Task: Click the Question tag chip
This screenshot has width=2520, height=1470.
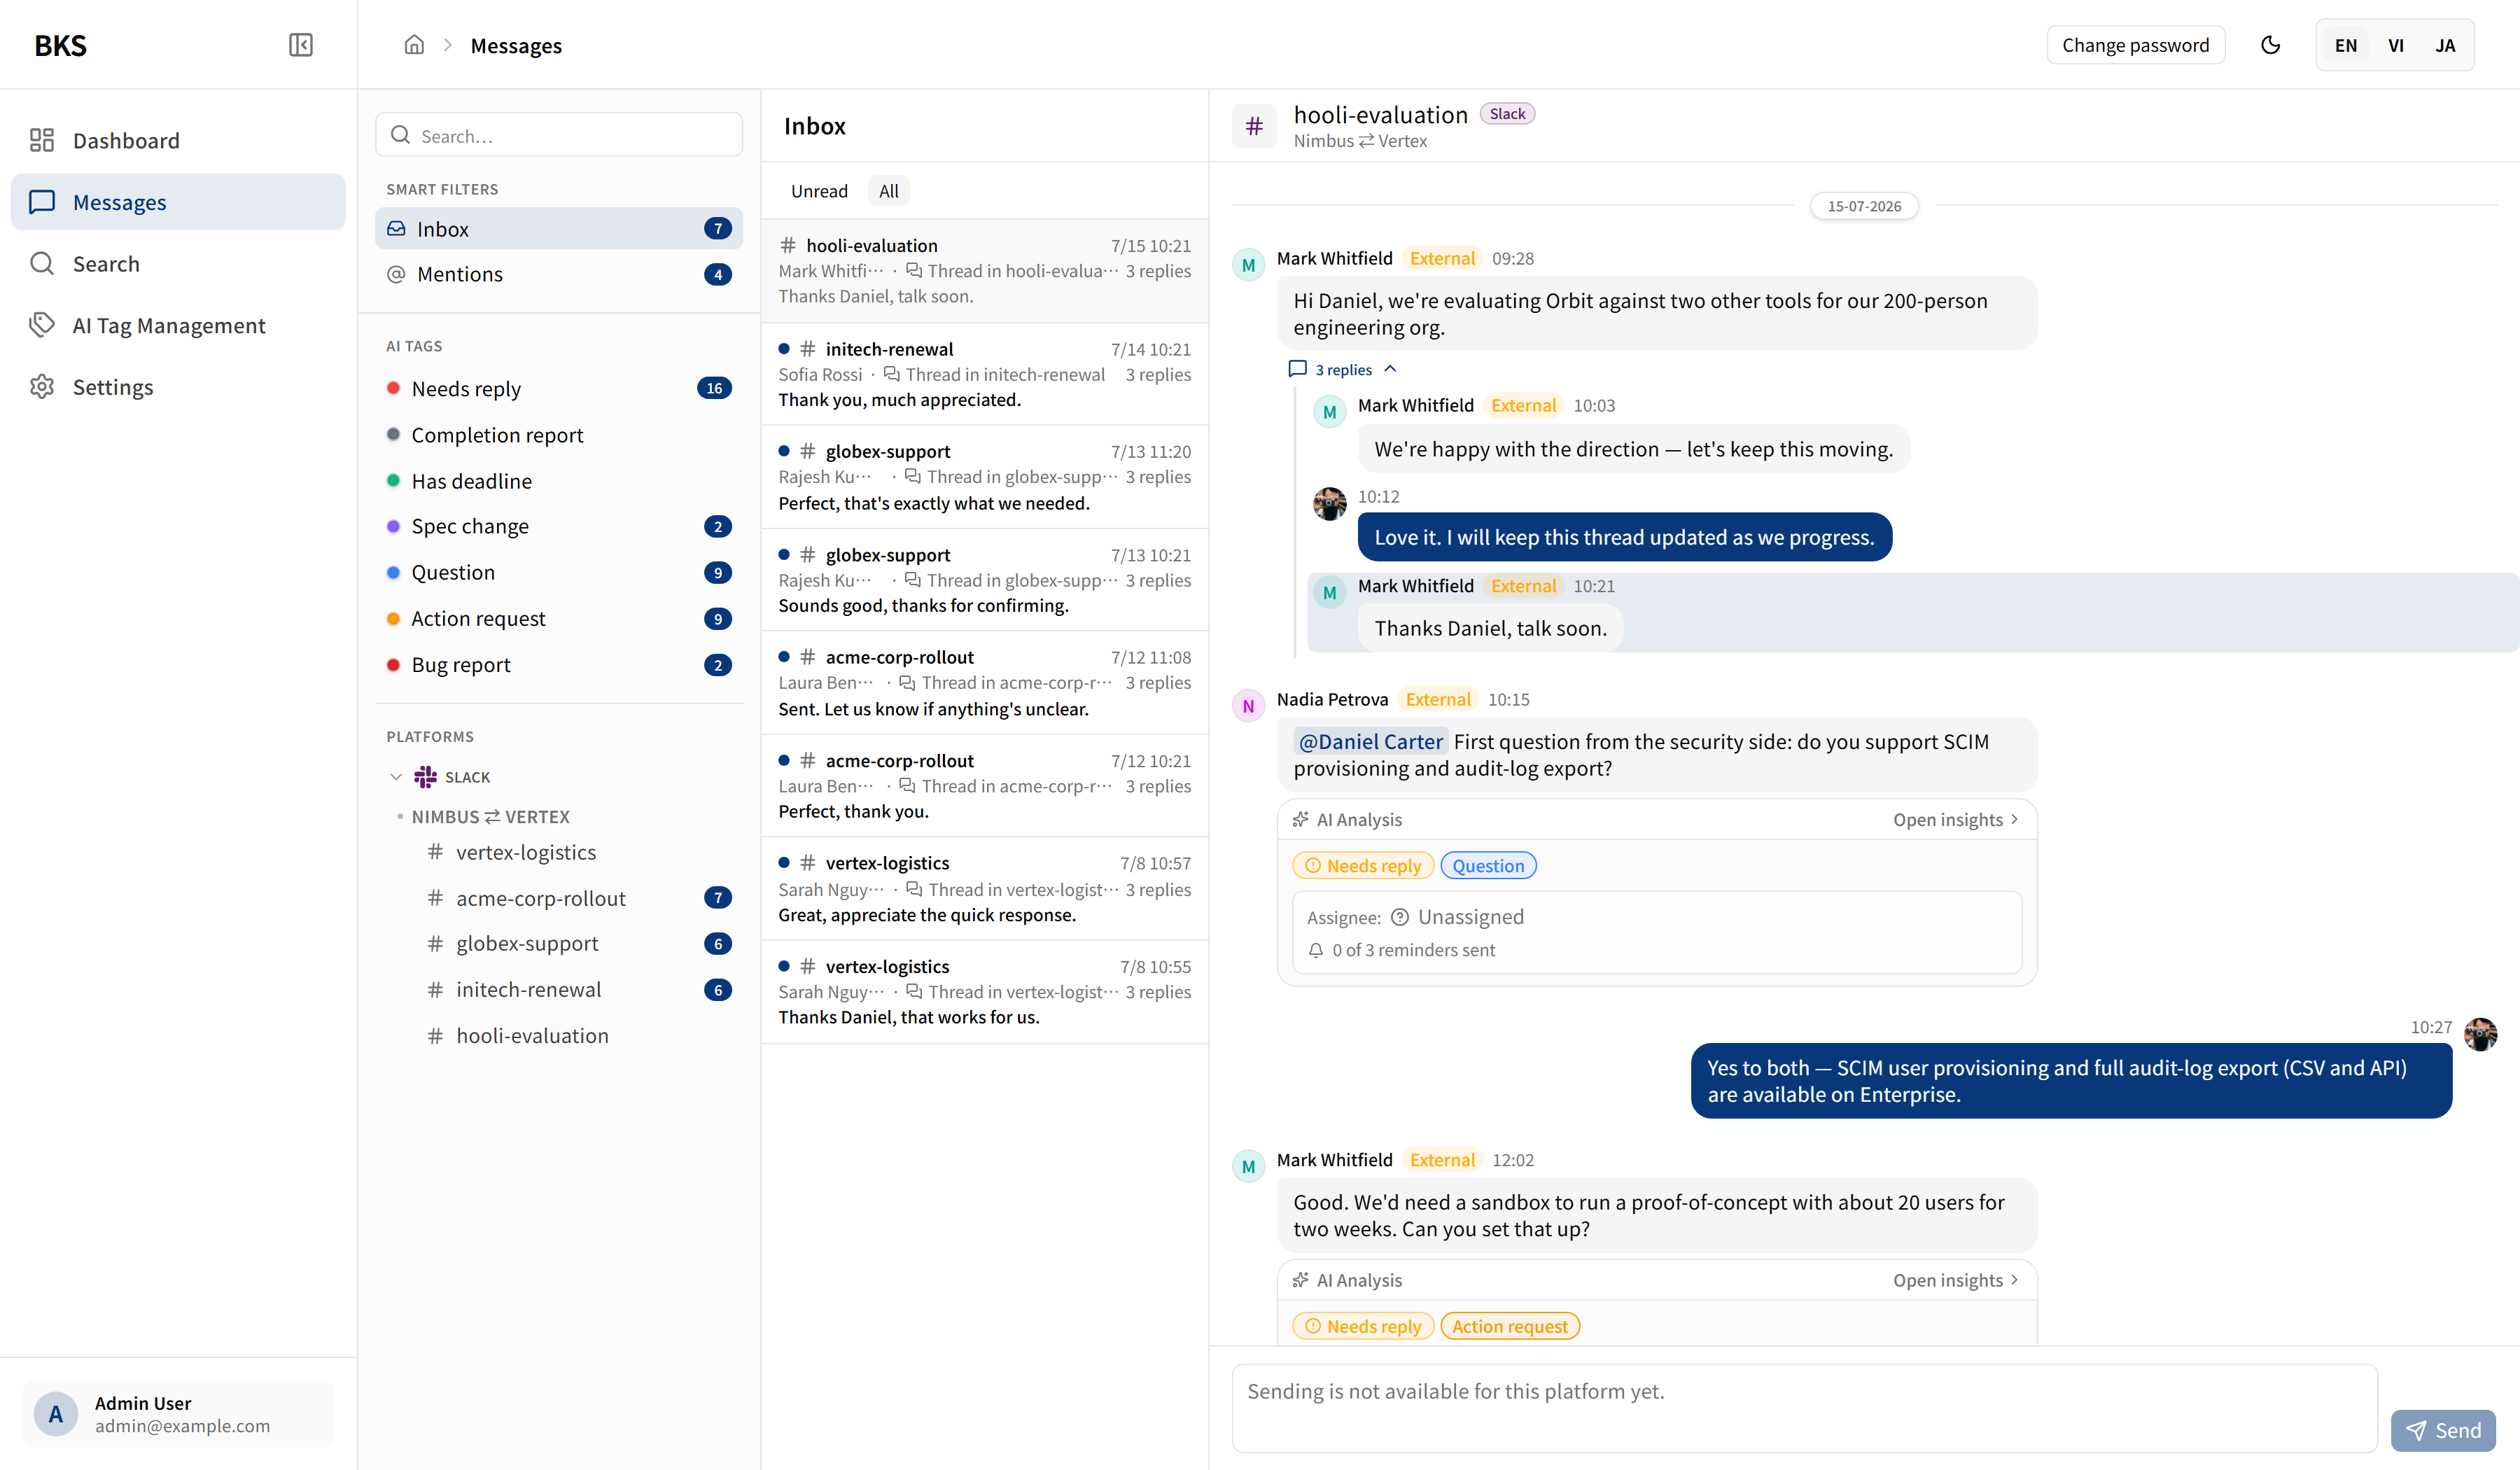Action: 1488,866
